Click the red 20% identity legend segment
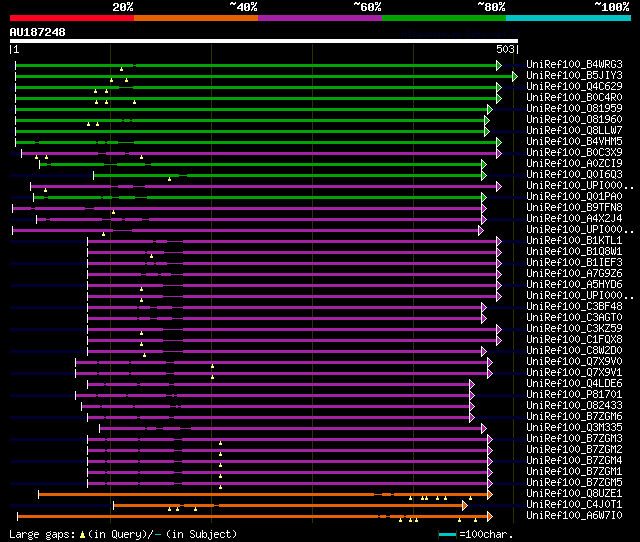 [72, 18]
